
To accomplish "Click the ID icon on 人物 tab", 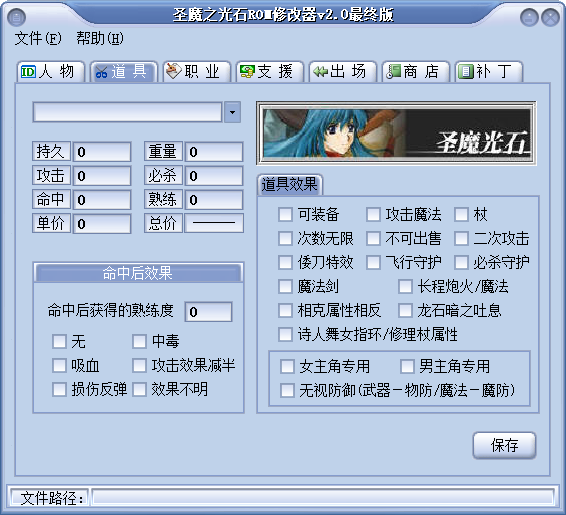I will 28,72.
